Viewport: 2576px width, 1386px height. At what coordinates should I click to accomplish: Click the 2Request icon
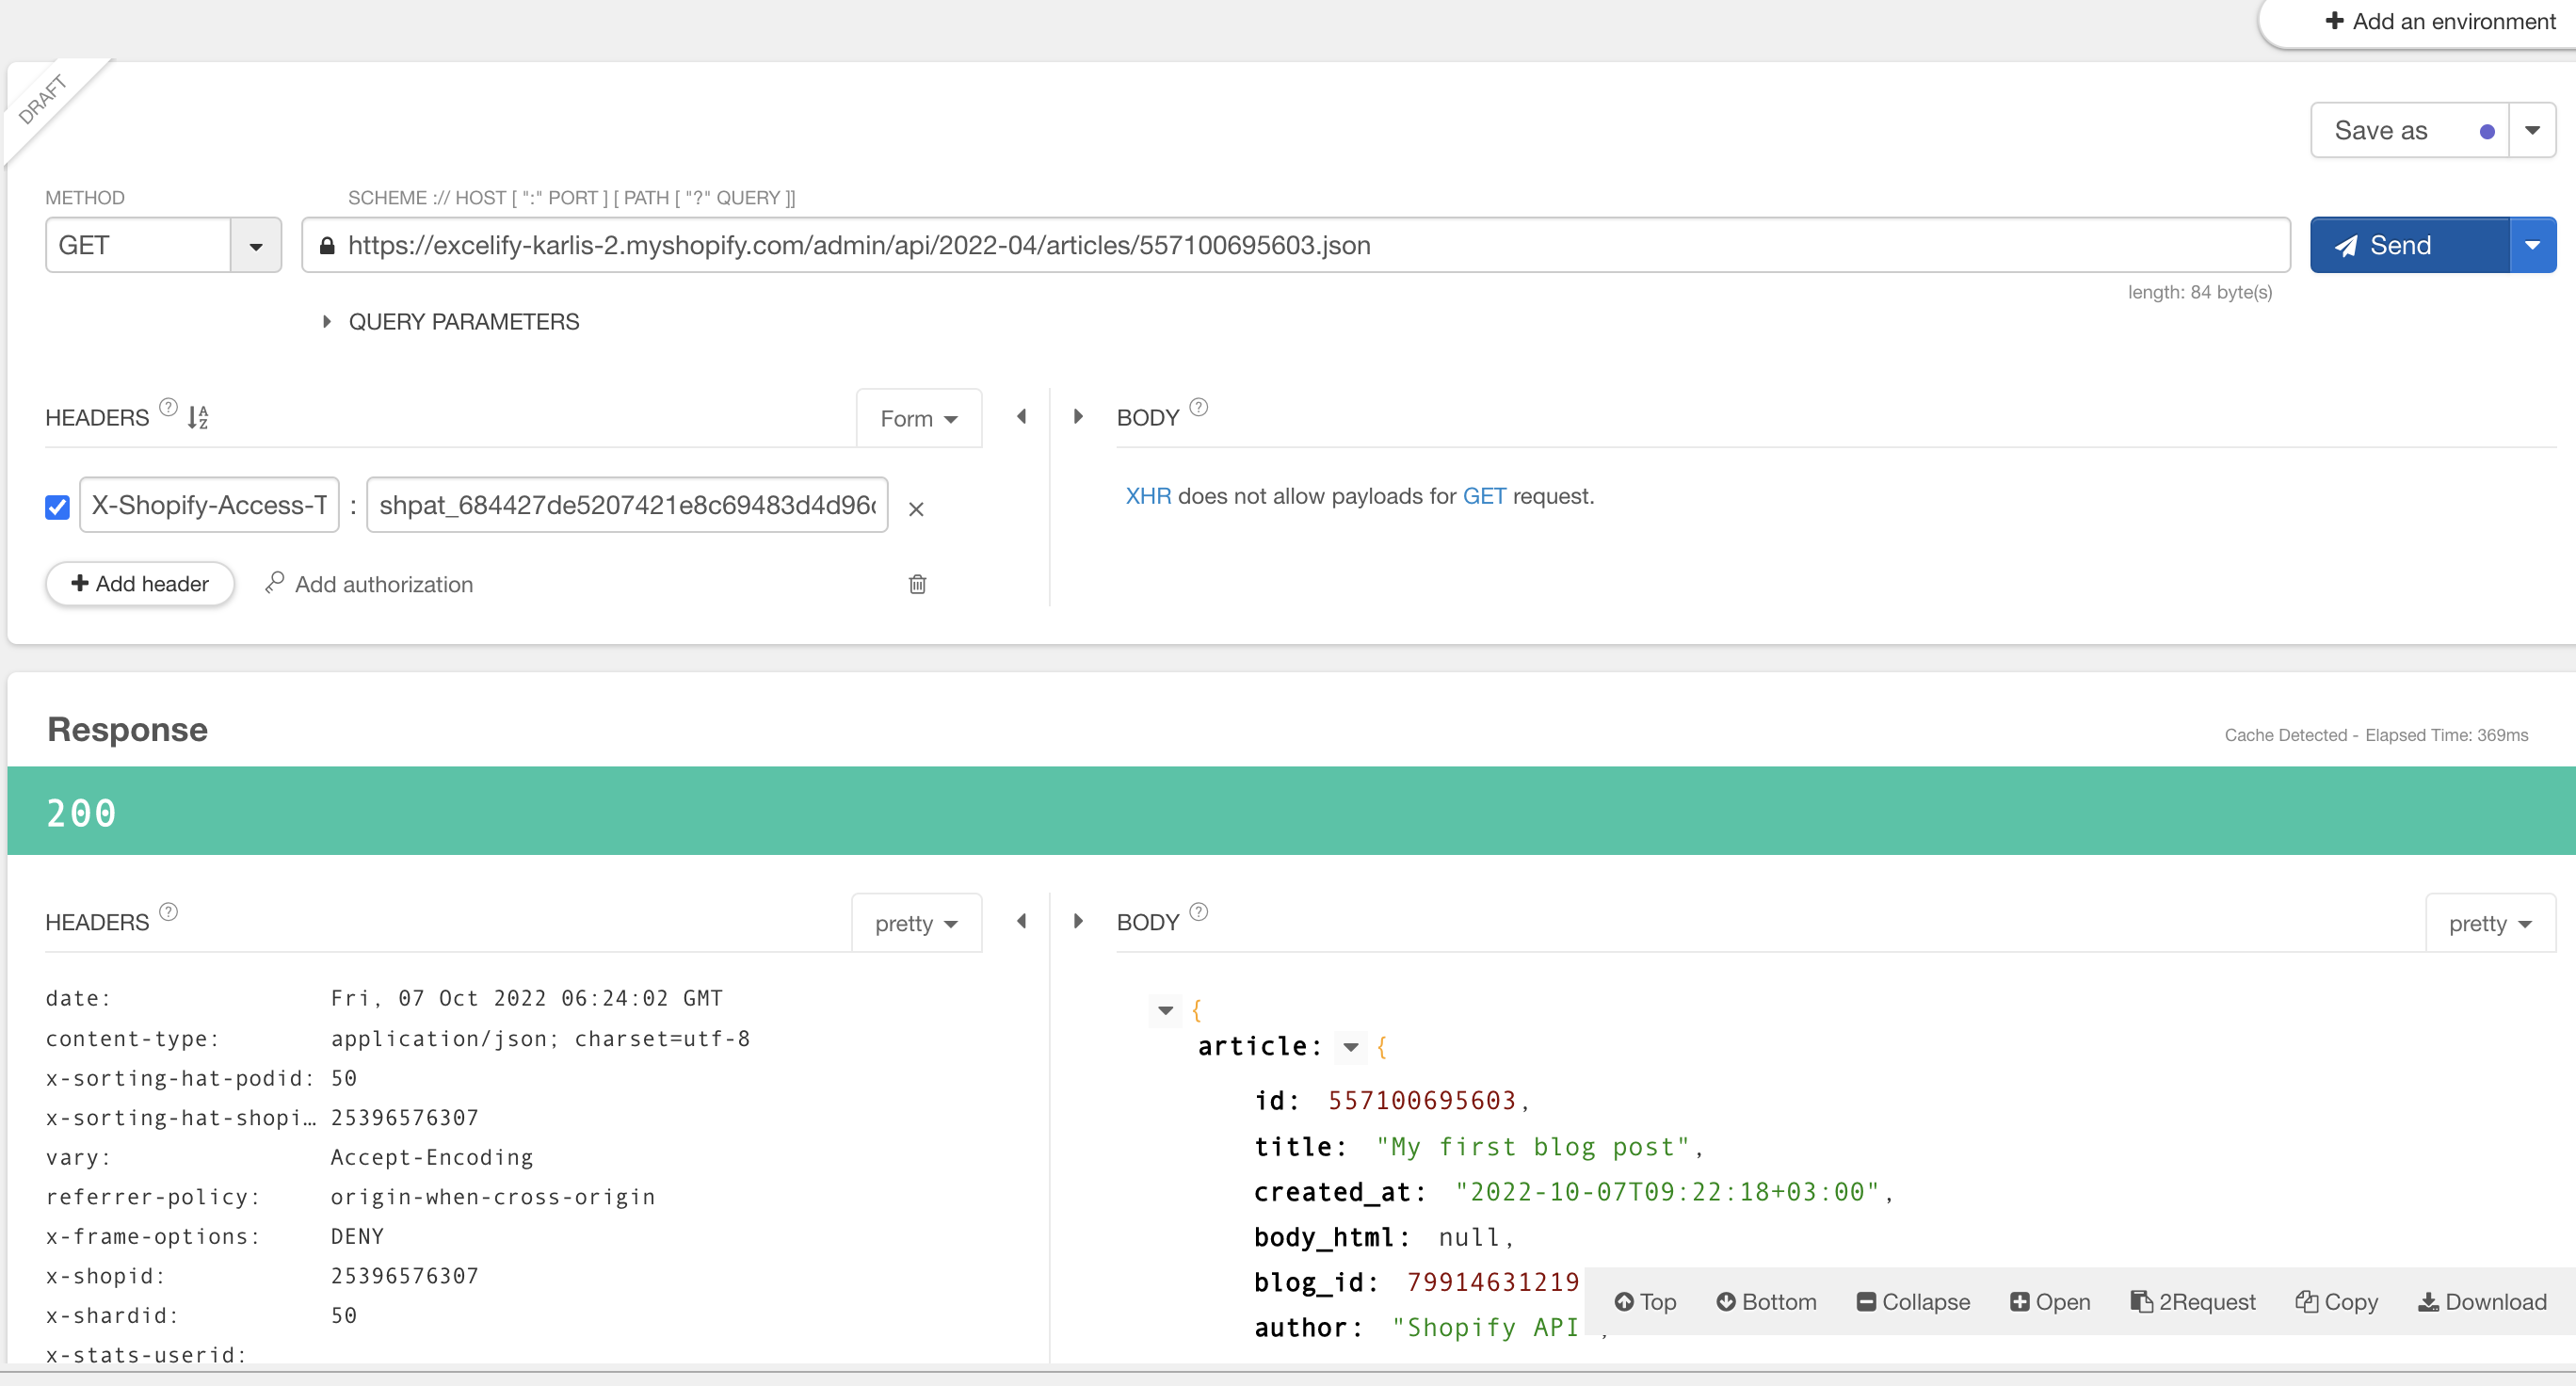[2192, 1301]
